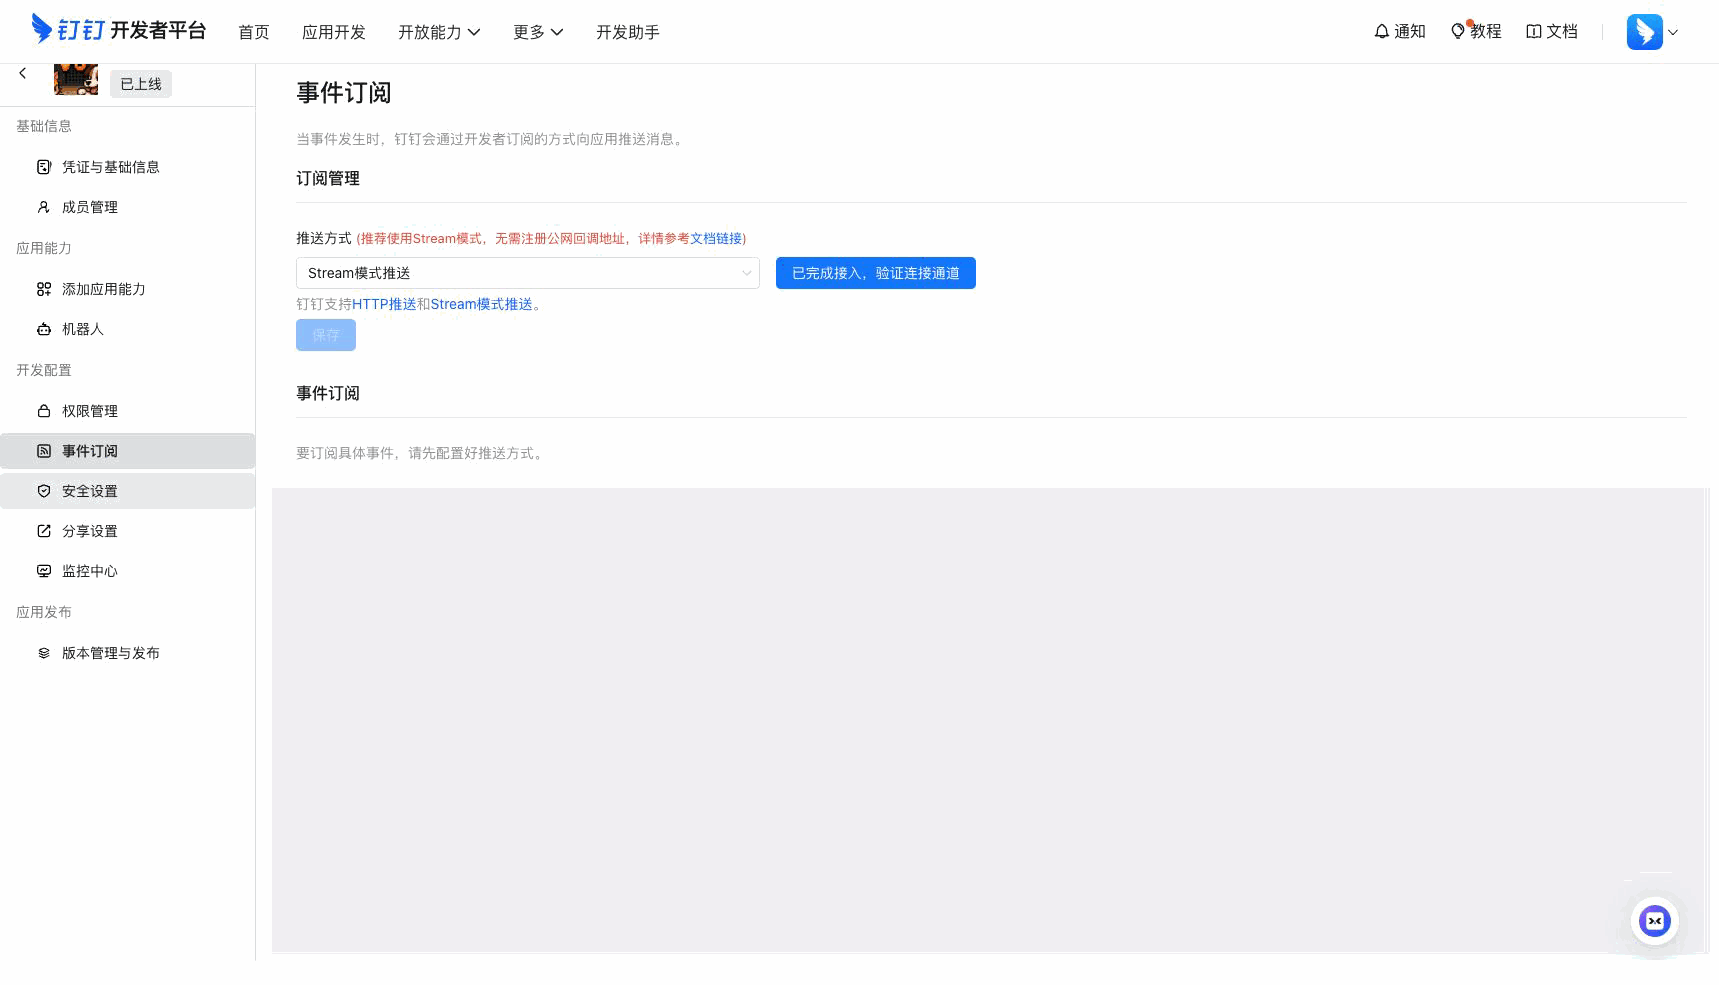Click the 要订阅具体事件 hint text
Screen dimensions: 1719x985
[x=421, y=453]
